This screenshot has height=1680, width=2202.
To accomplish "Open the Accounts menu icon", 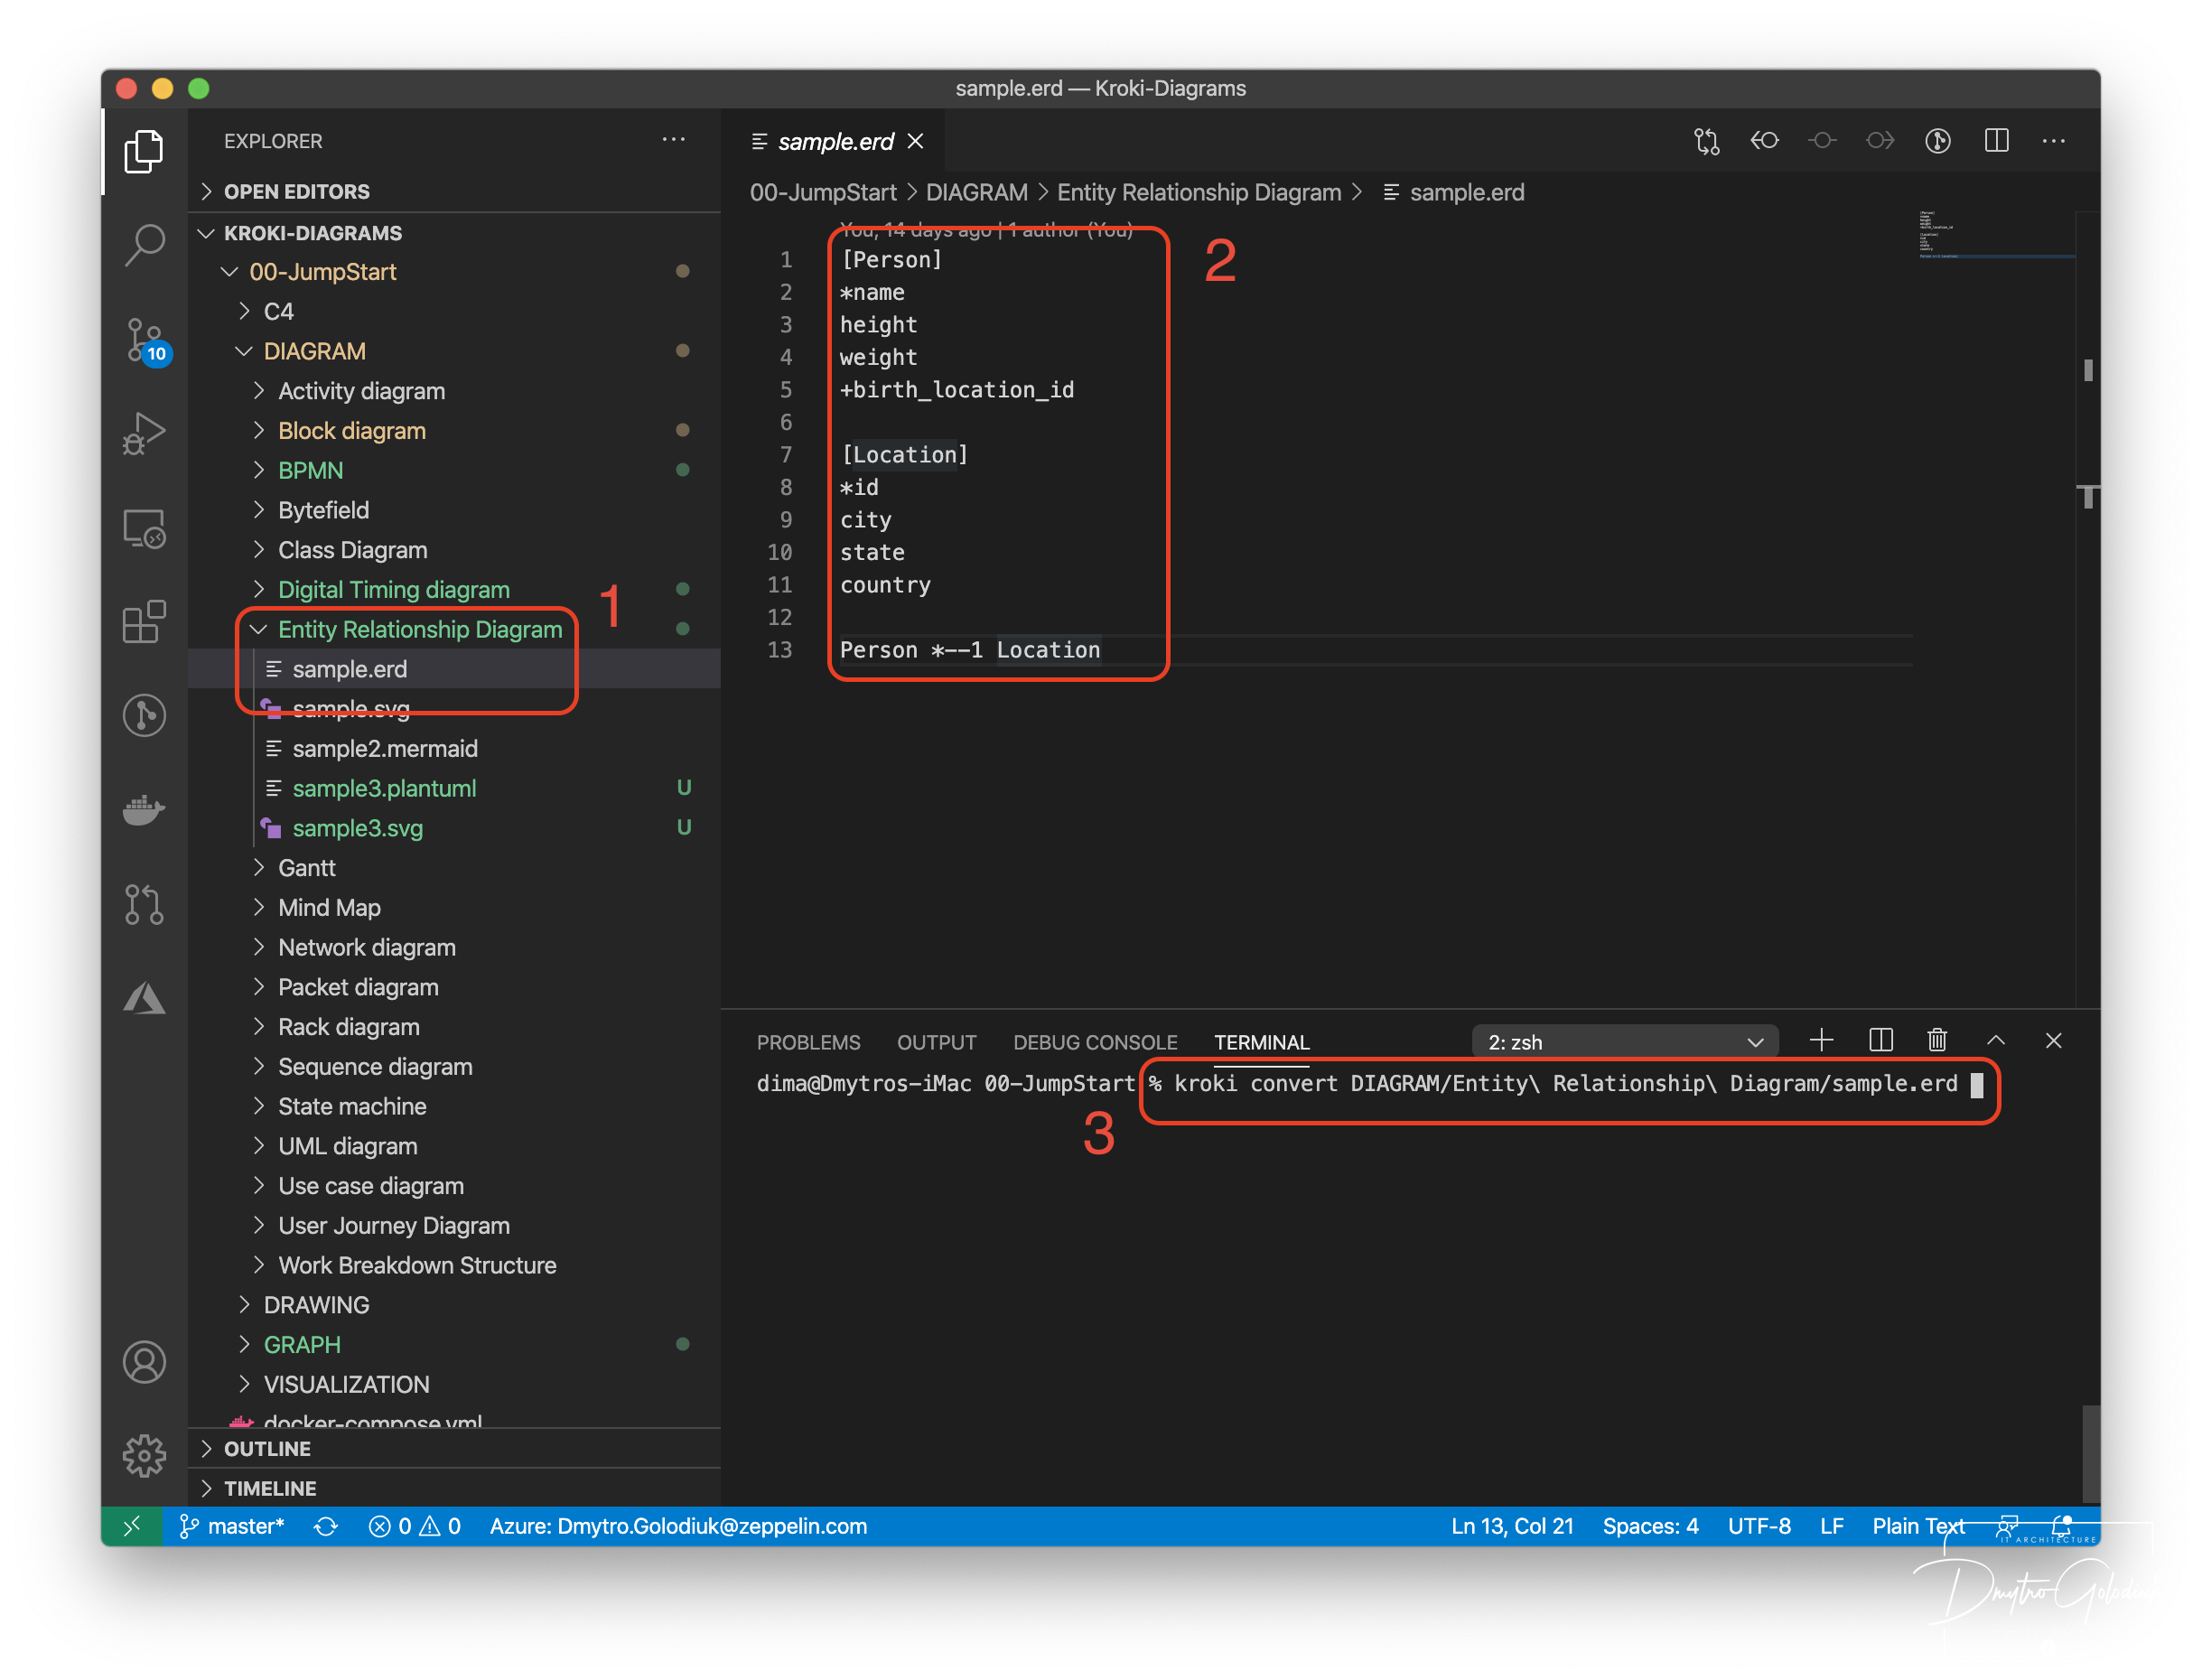I will pyautogui.click(x=144, y=1361).
